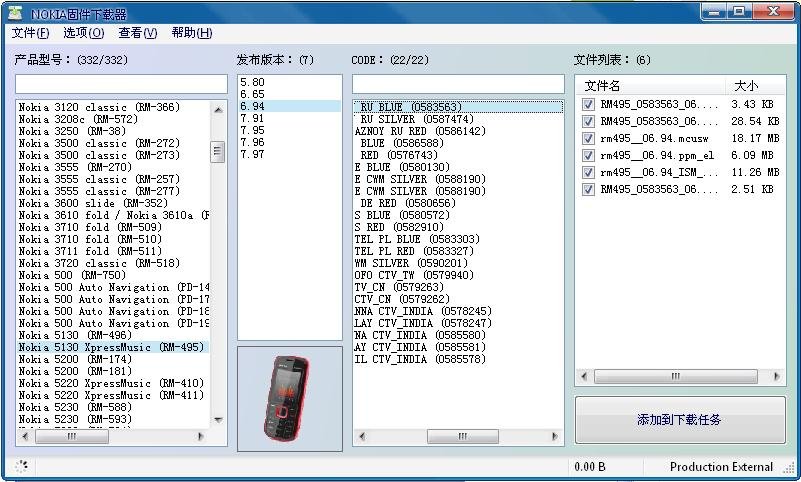Click CODE list horizontal scroll right arrow
This screenshot has width=801, height=482.
555,437
